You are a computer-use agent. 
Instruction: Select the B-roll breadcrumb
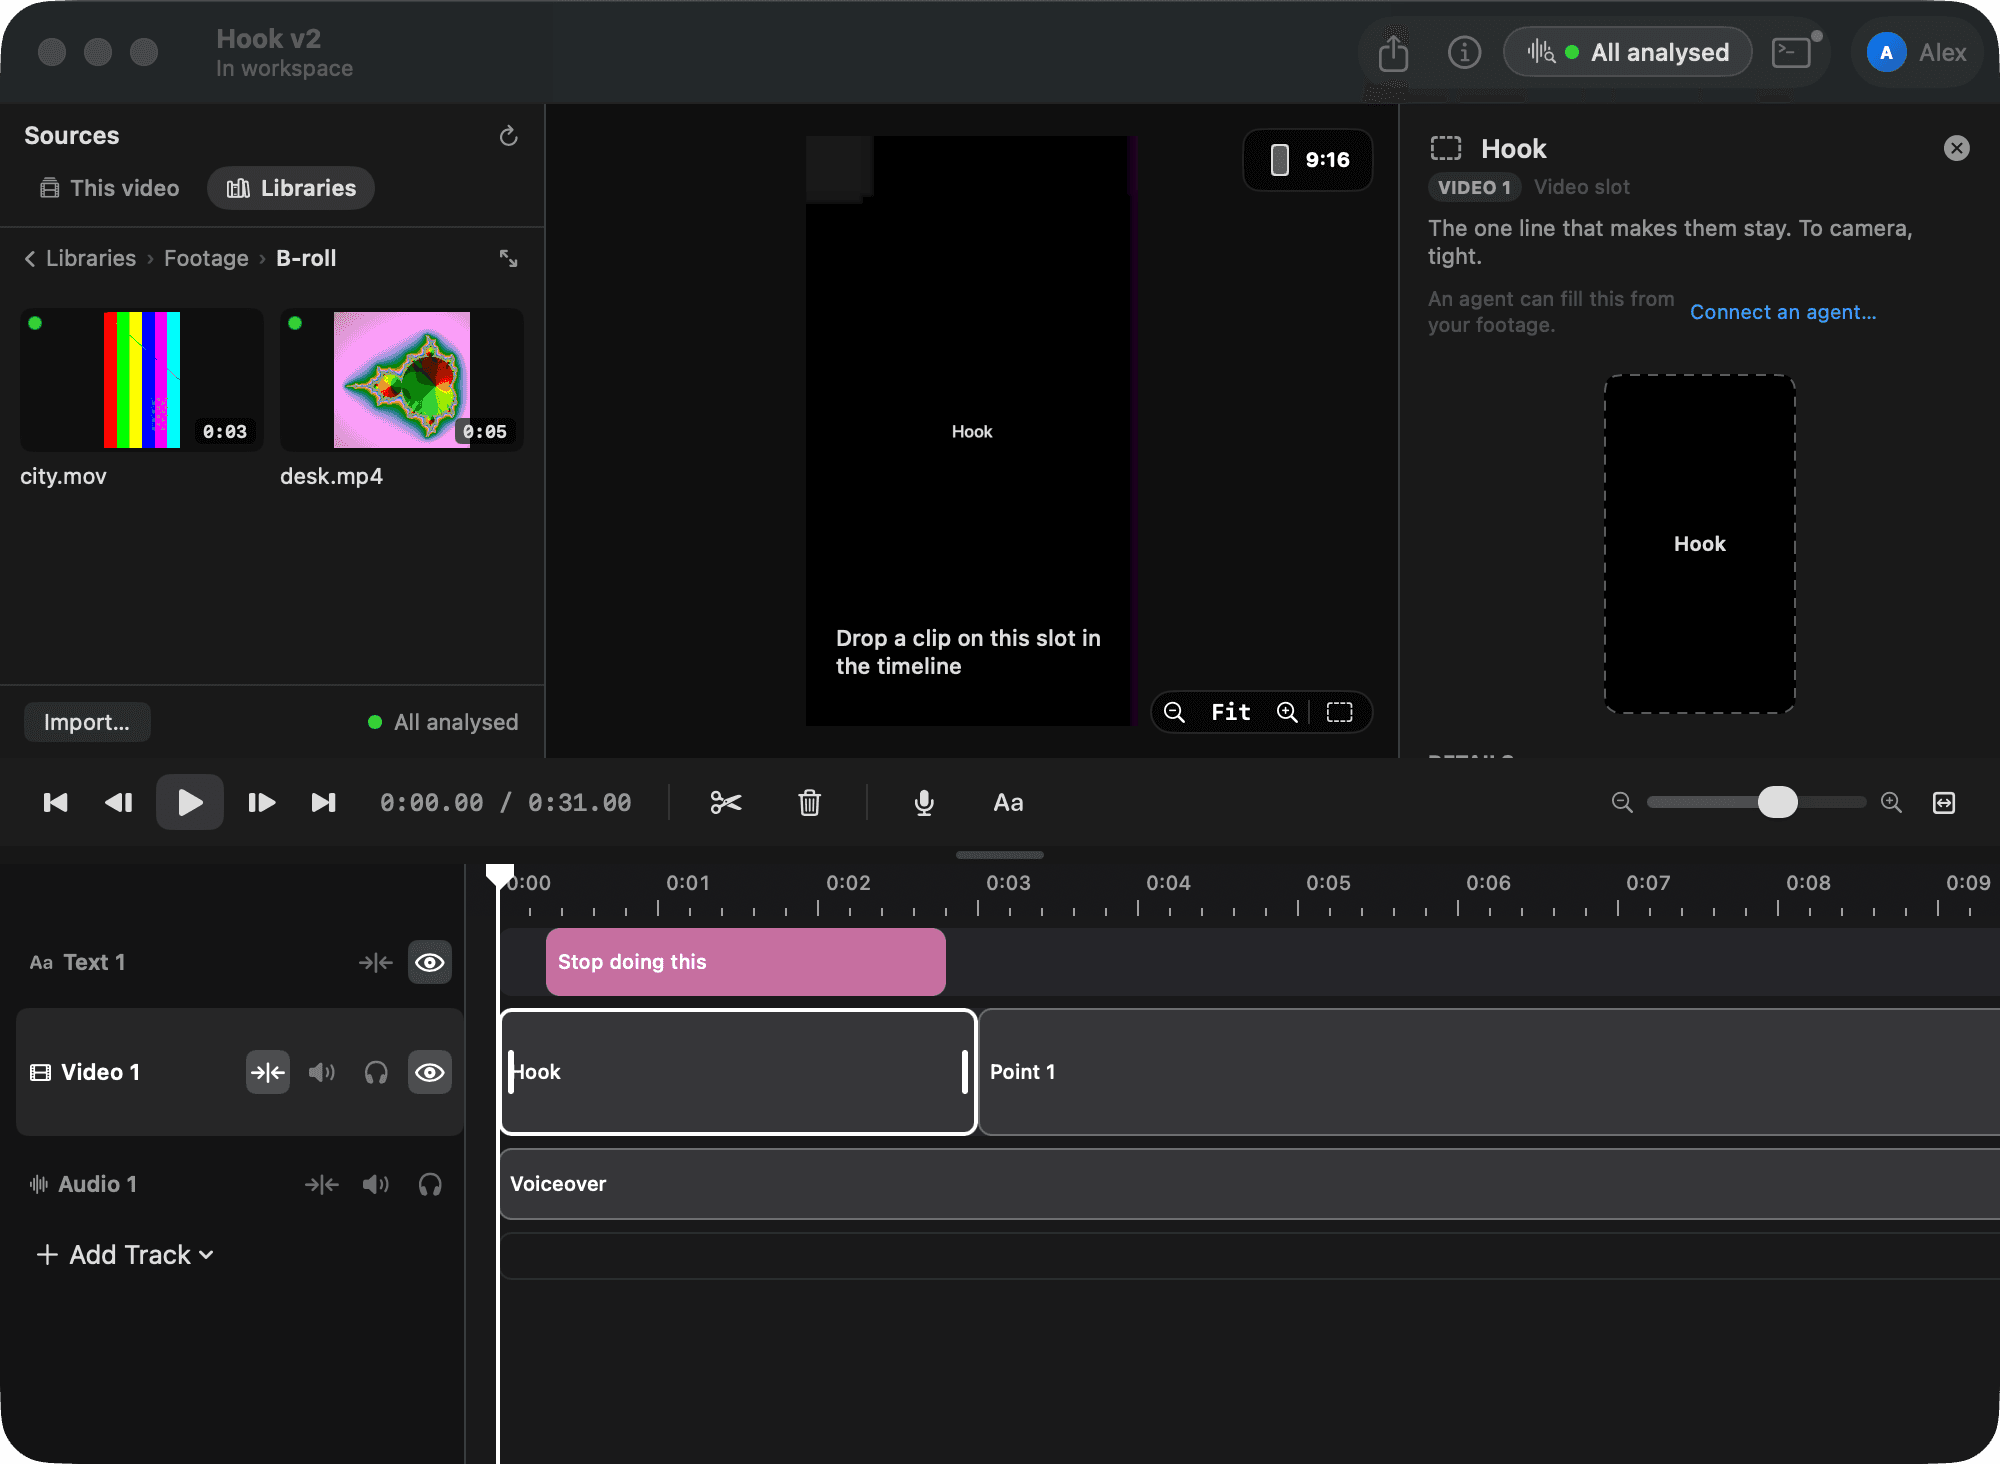(x=306, y=258)
